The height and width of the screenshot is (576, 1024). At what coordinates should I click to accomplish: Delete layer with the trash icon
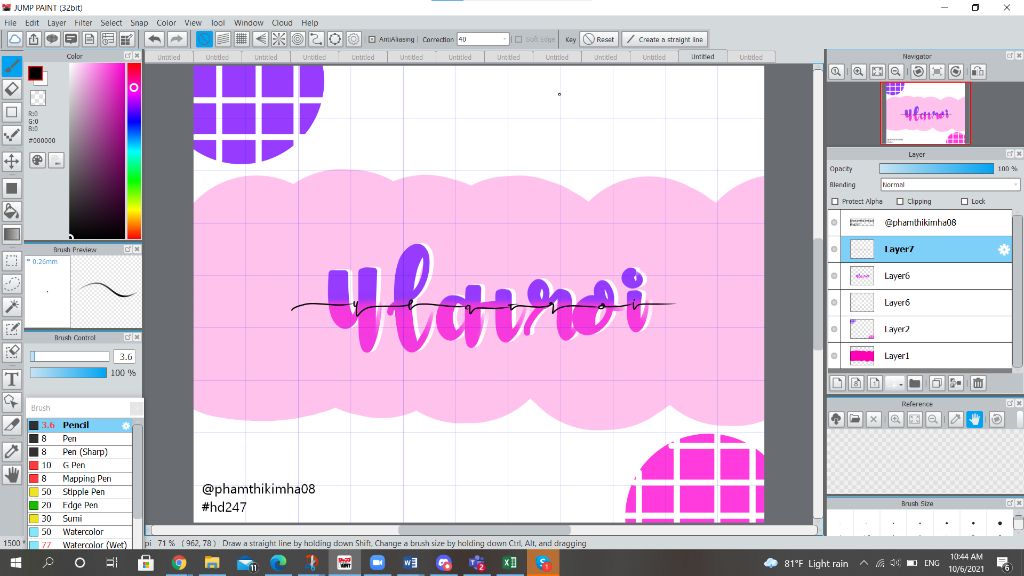click(978, 383)
